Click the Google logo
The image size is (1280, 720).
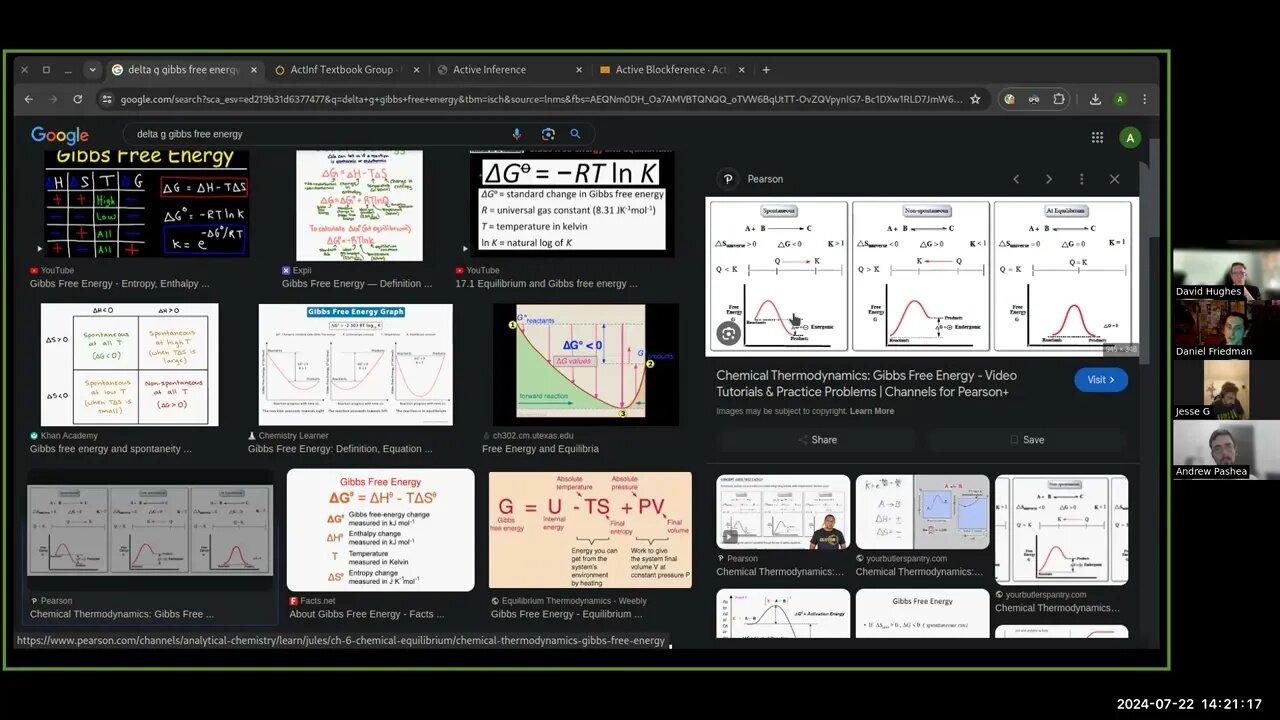(x=59, y=135)
